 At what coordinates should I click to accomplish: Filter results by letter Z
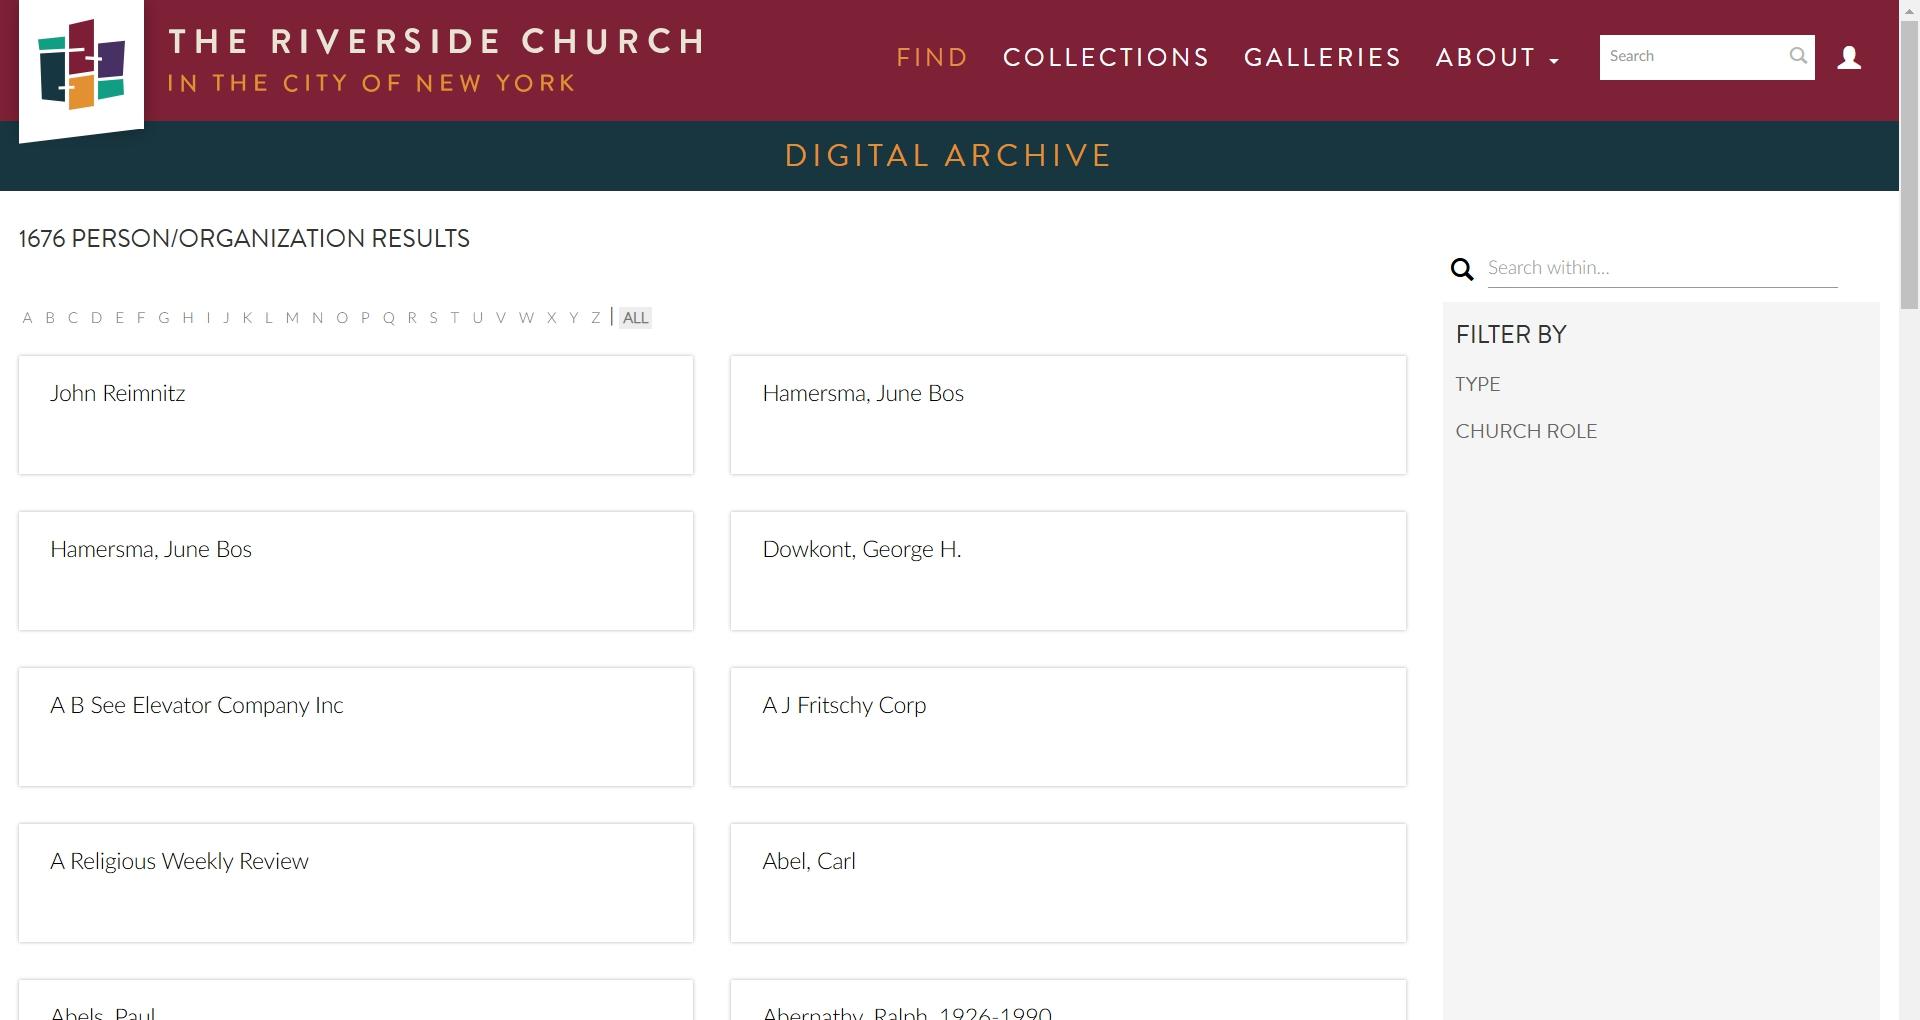(x=596, y=318)
